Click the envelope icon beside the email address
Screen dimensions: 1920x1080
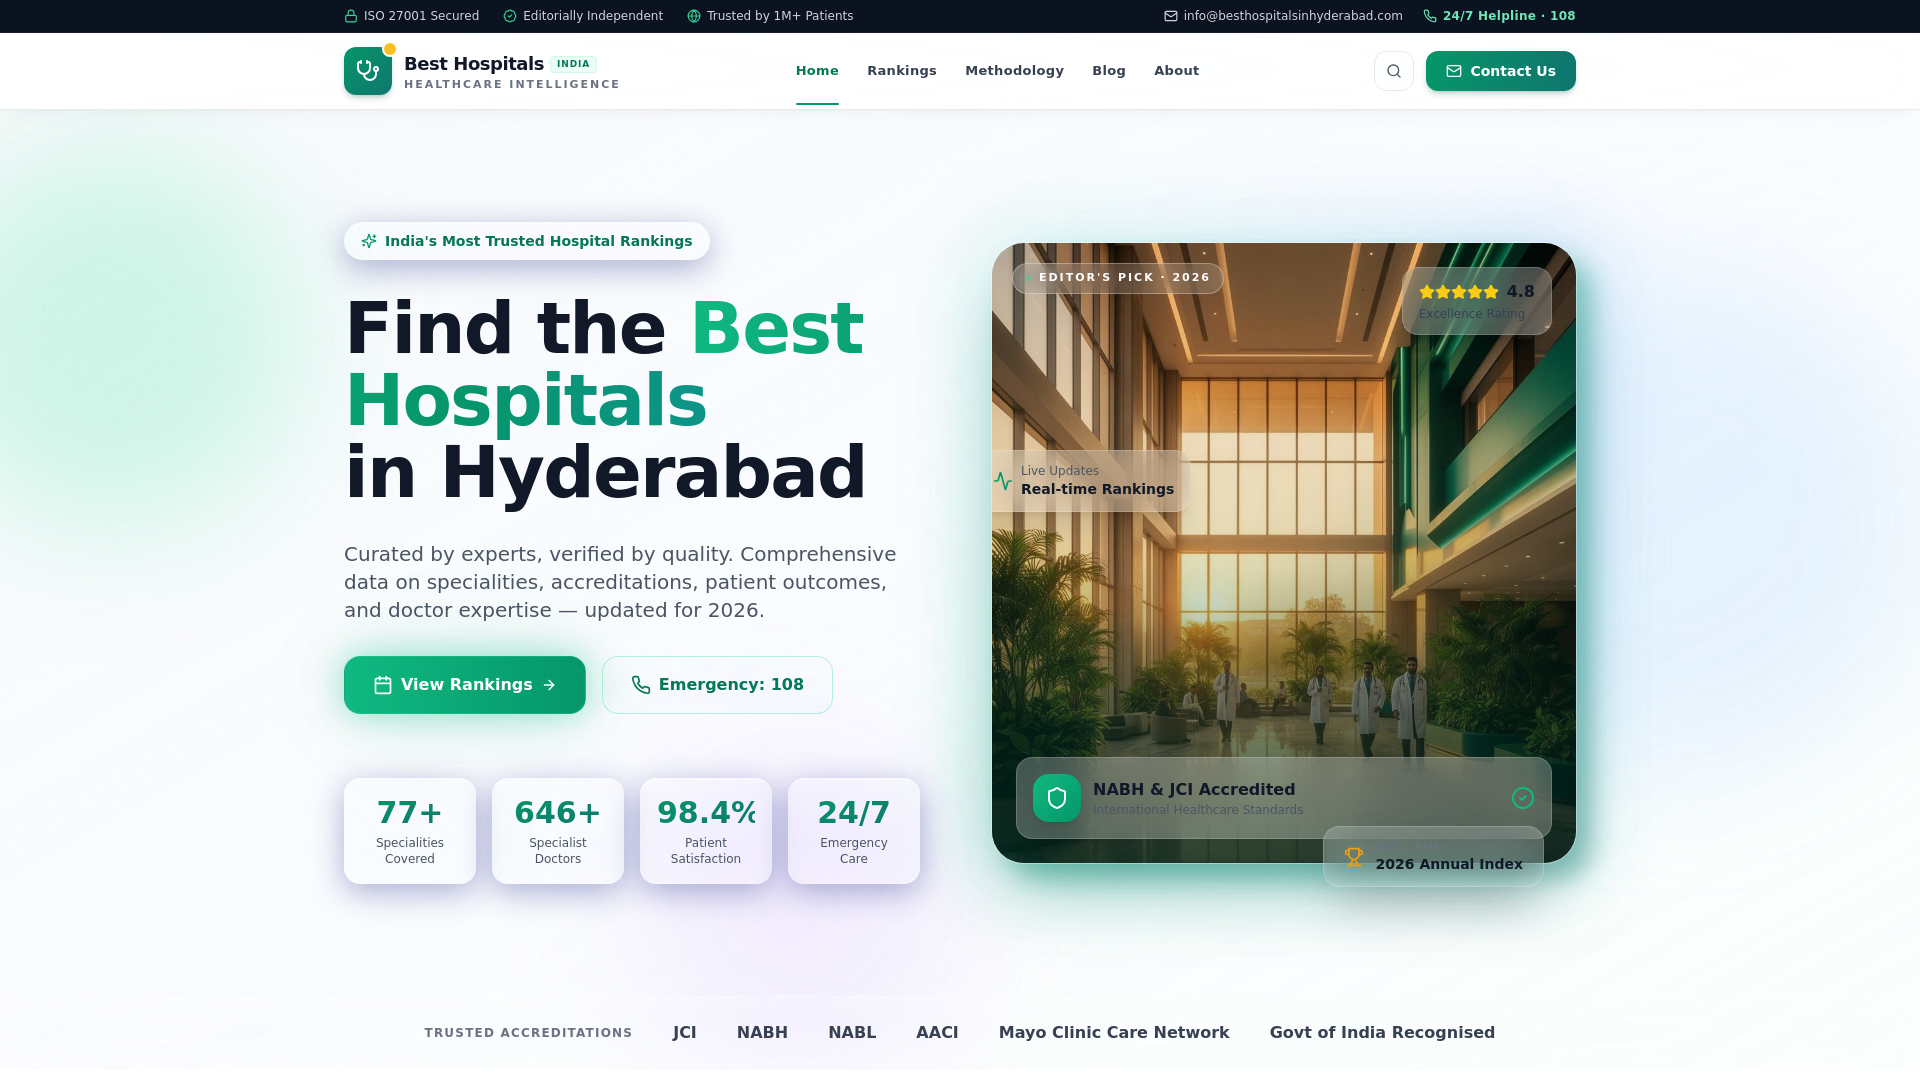(x=1171, y=16)
